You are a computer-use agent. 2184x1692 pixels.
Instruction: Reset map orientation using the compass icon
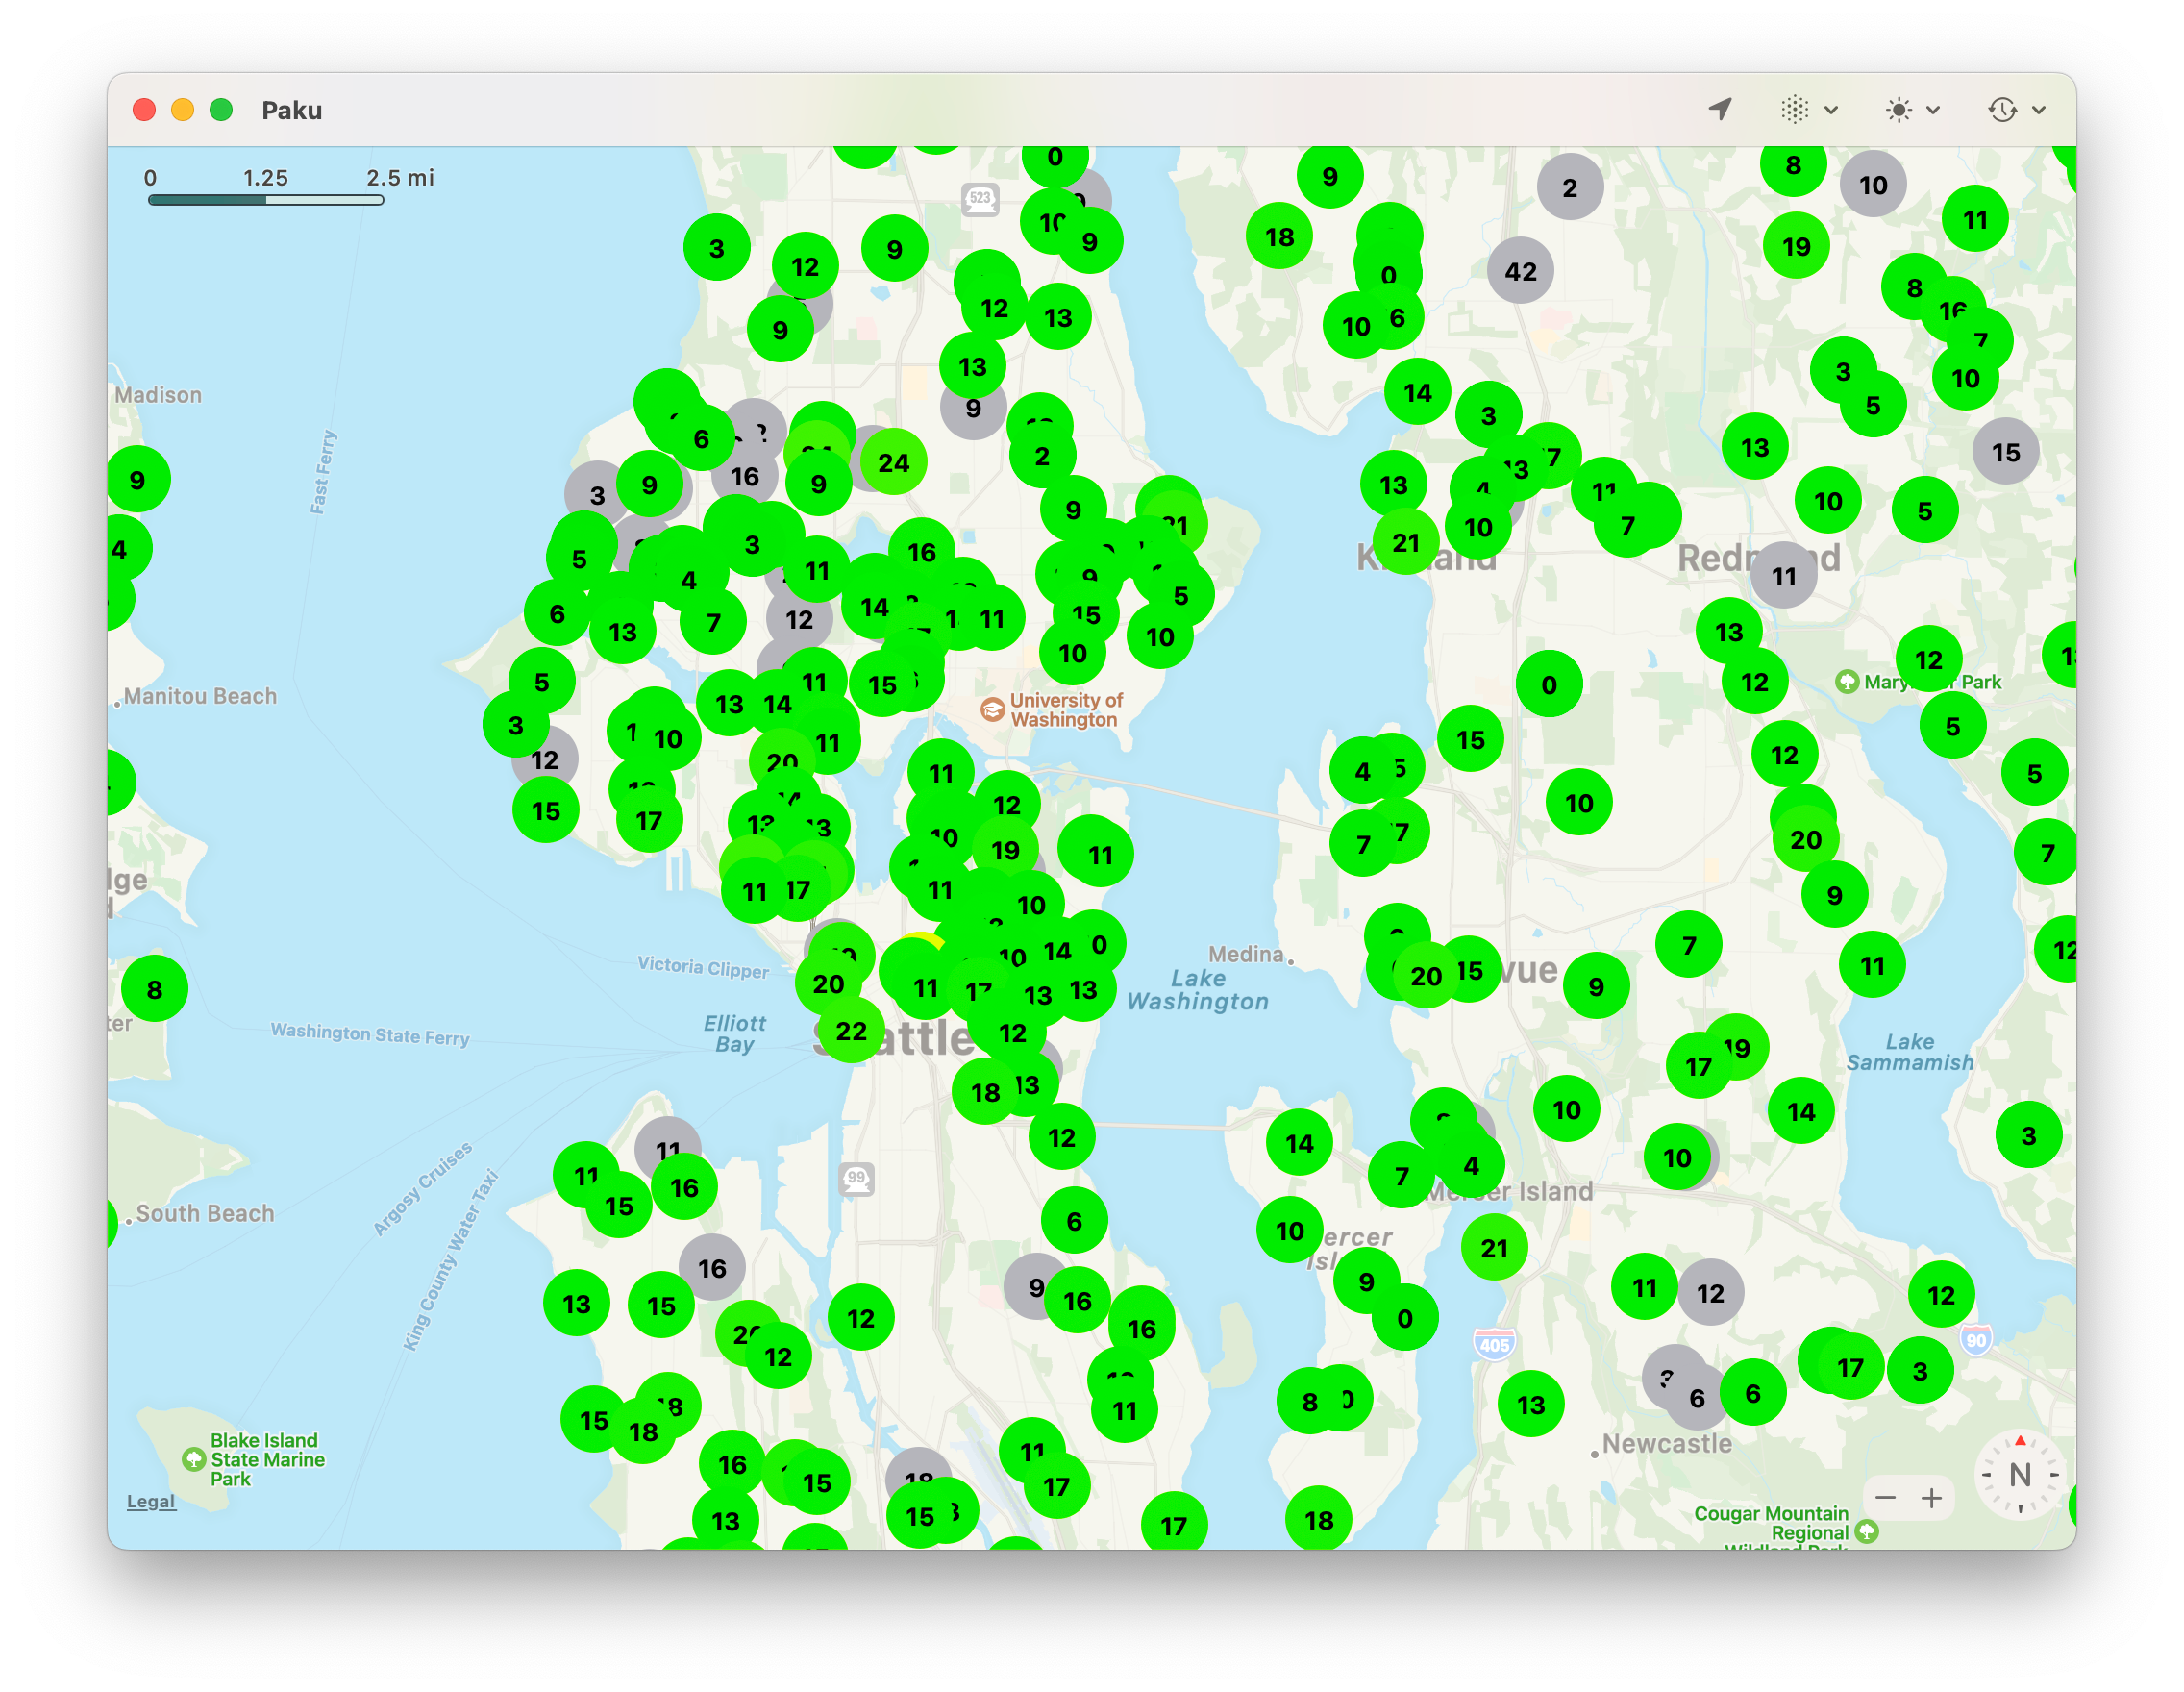coord(2021,1474)
